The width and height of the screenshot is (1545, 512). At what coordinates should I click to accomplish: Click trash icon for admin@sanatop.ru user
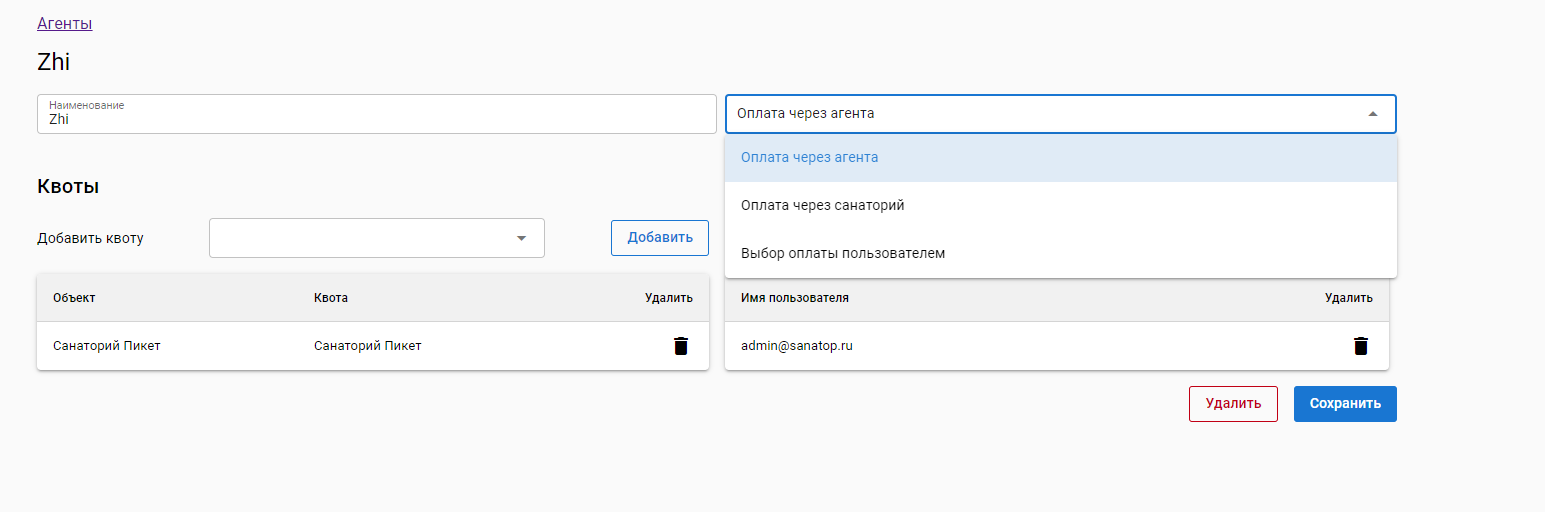click(1360, 346)
